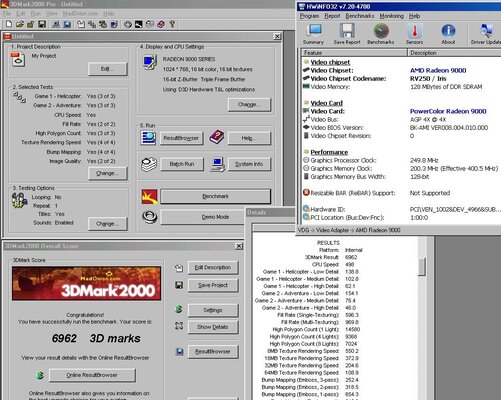Click the System info computer icon in the 3DMark toolbar

tap(56, 24)
